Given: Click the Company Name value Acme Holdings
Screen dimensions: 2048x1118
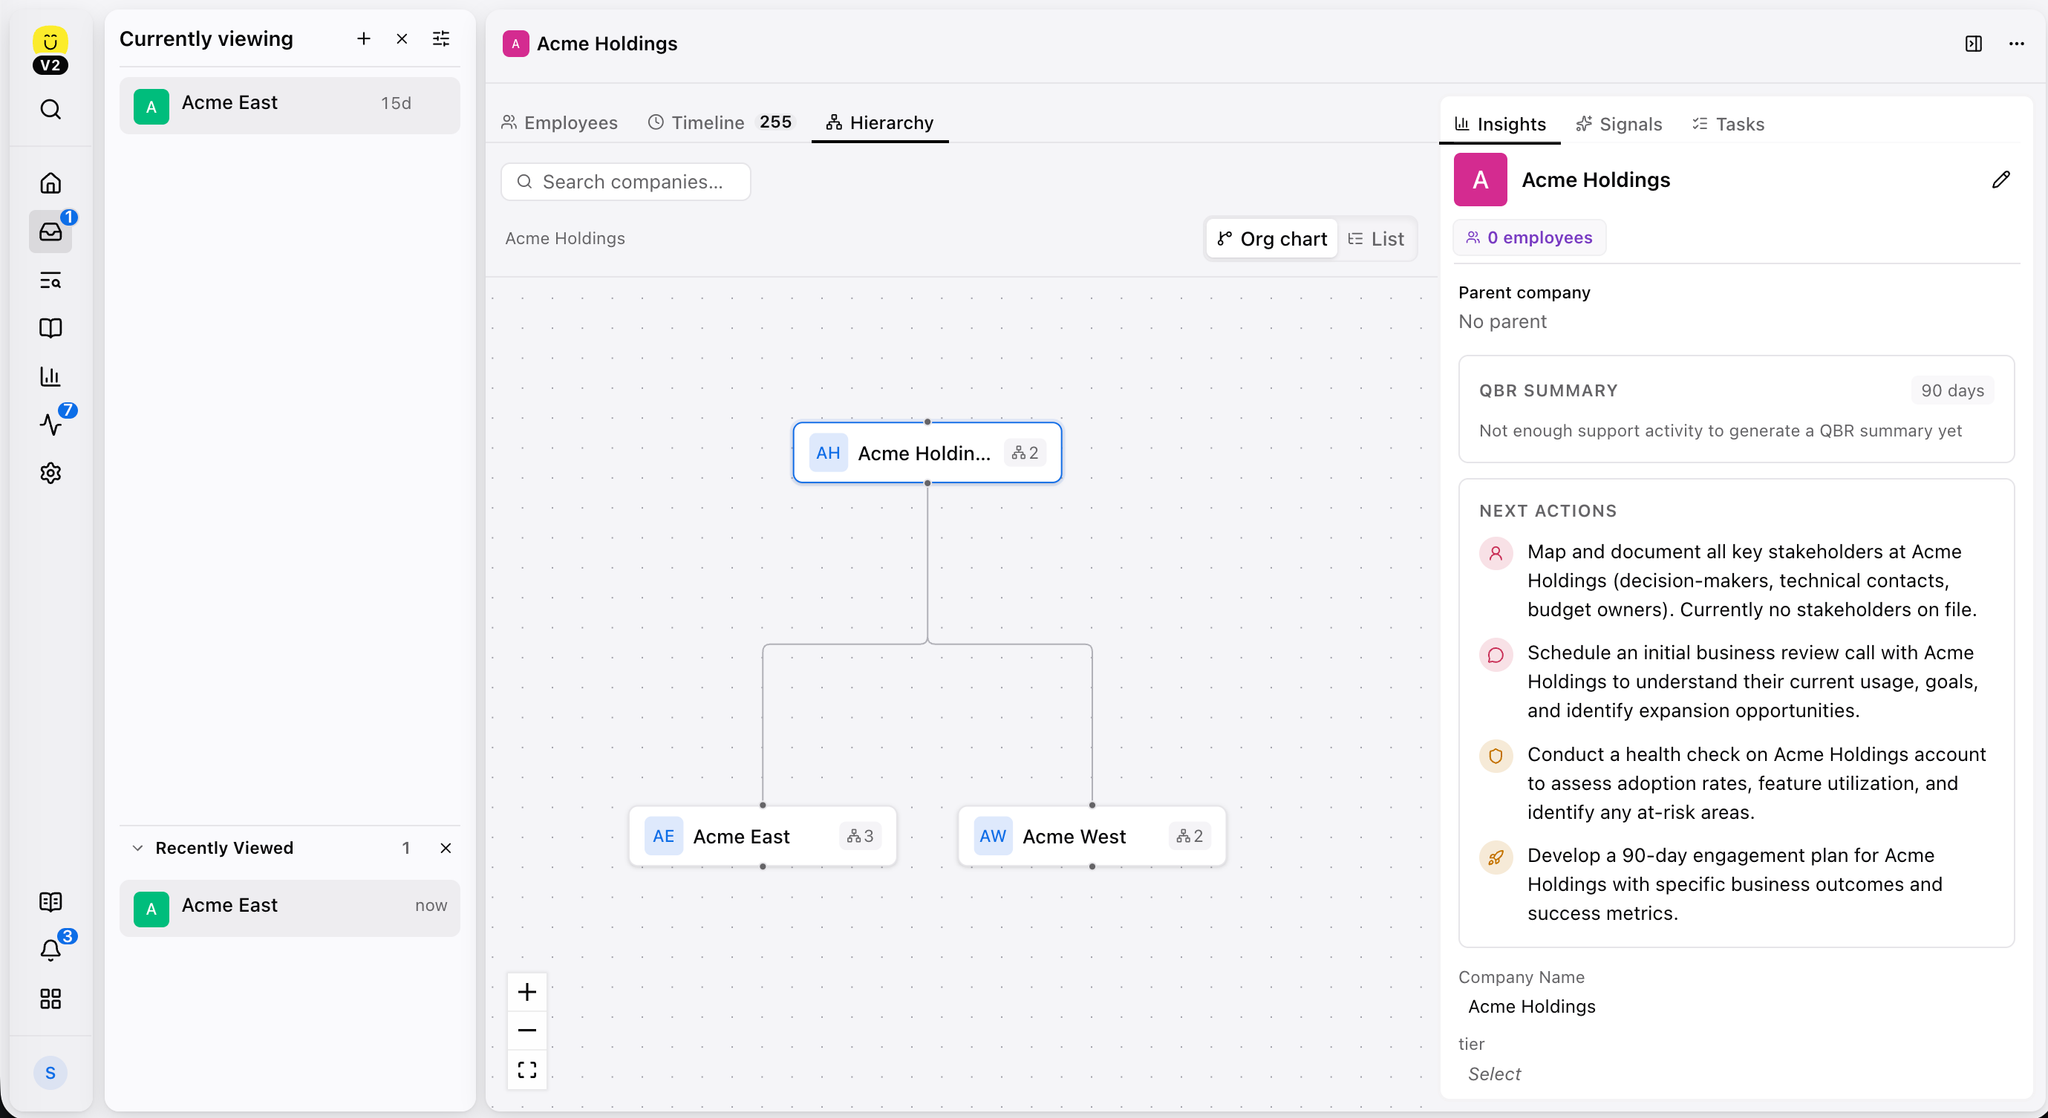Looking at the screenshot, I should (x=1531, y=1007).
